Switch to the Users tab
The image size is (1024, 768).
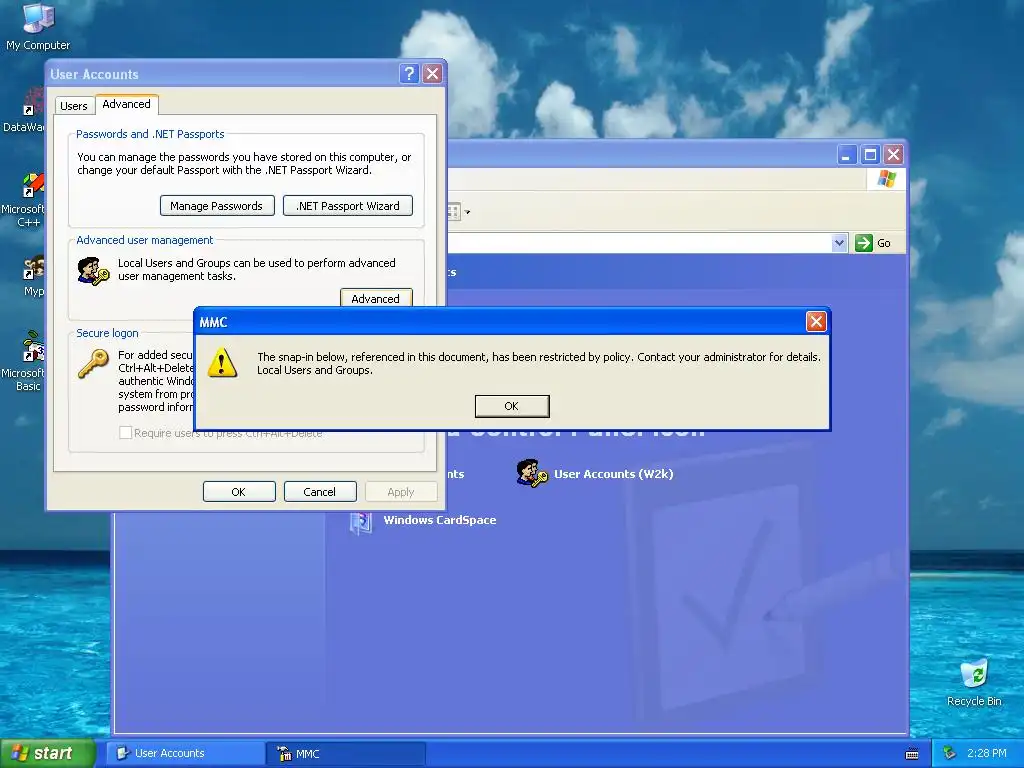74,106
